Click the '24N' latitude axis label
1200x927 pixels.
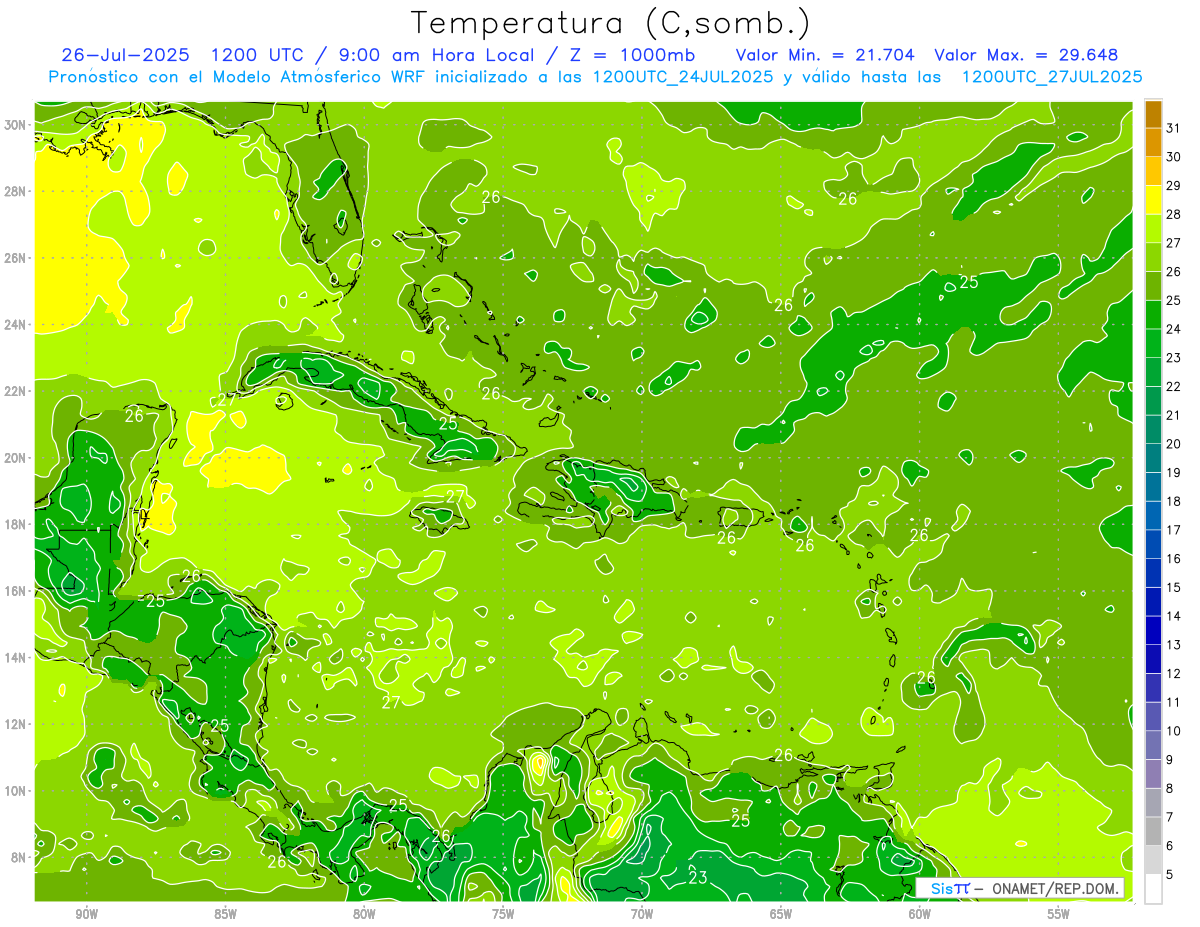[x=15, y=324]
